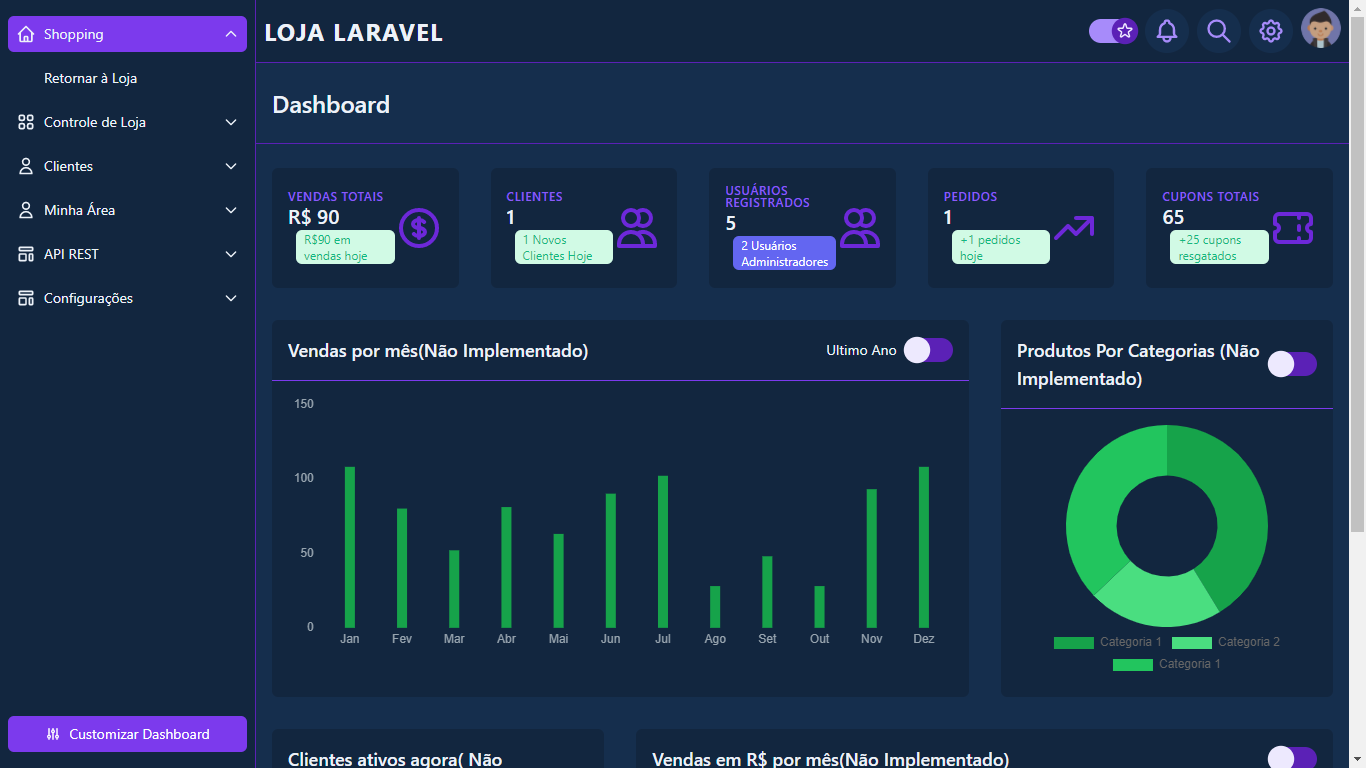Click the people icon in Usuários Registrados card

(859, 229)
